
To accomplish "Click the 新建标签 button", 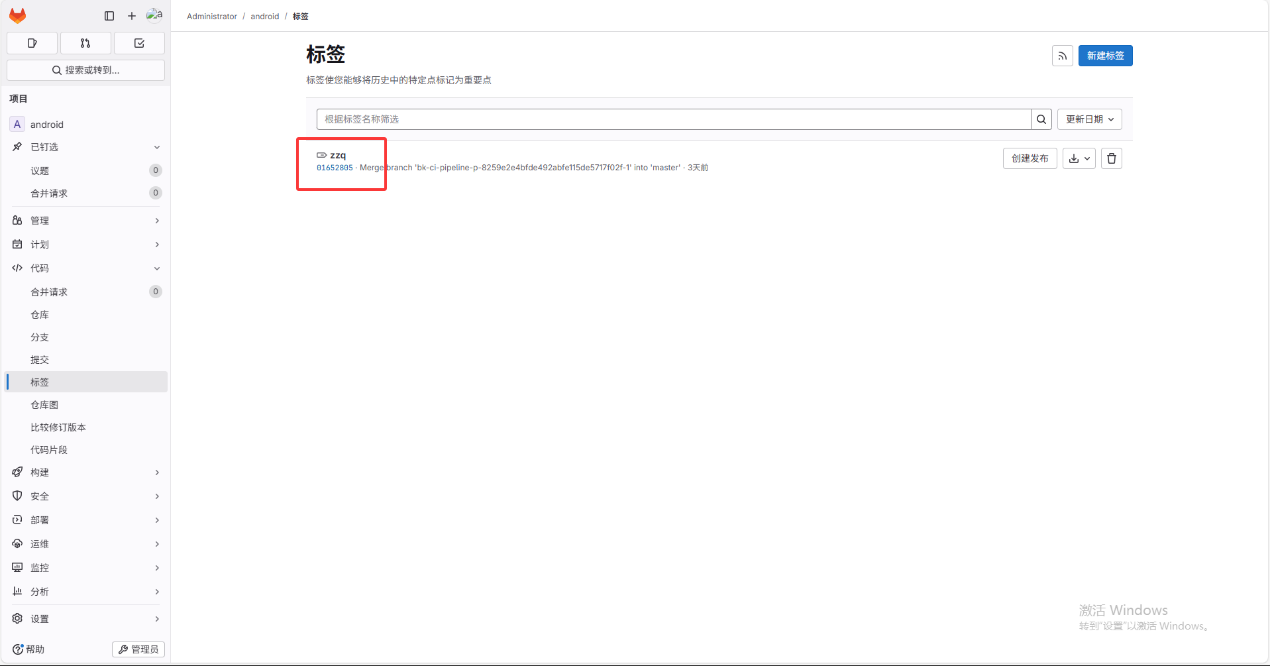I will [1105, 56].
